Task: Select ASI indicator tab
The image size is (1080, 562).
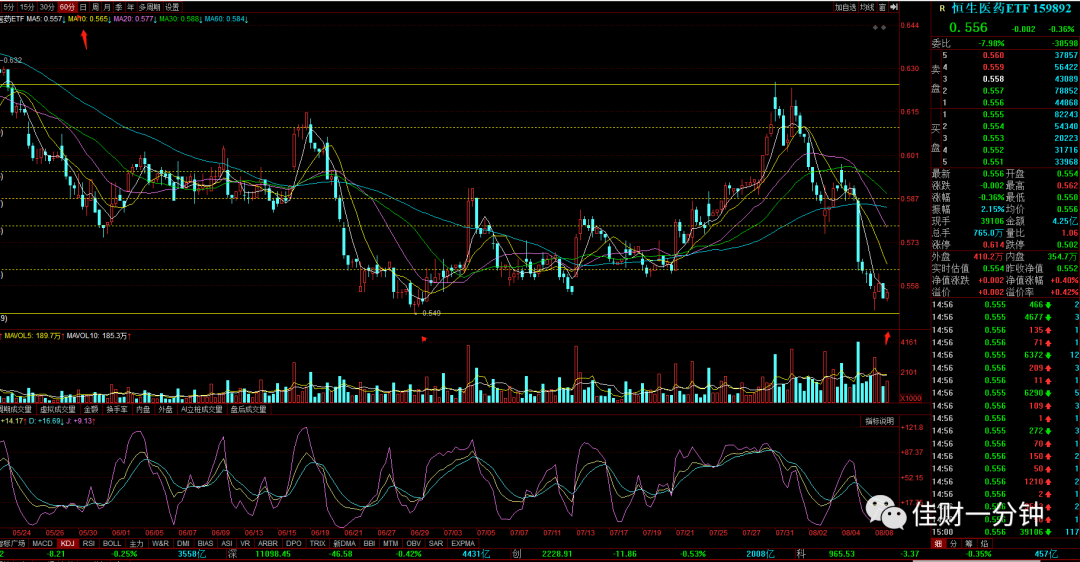Action: (227, 543)
